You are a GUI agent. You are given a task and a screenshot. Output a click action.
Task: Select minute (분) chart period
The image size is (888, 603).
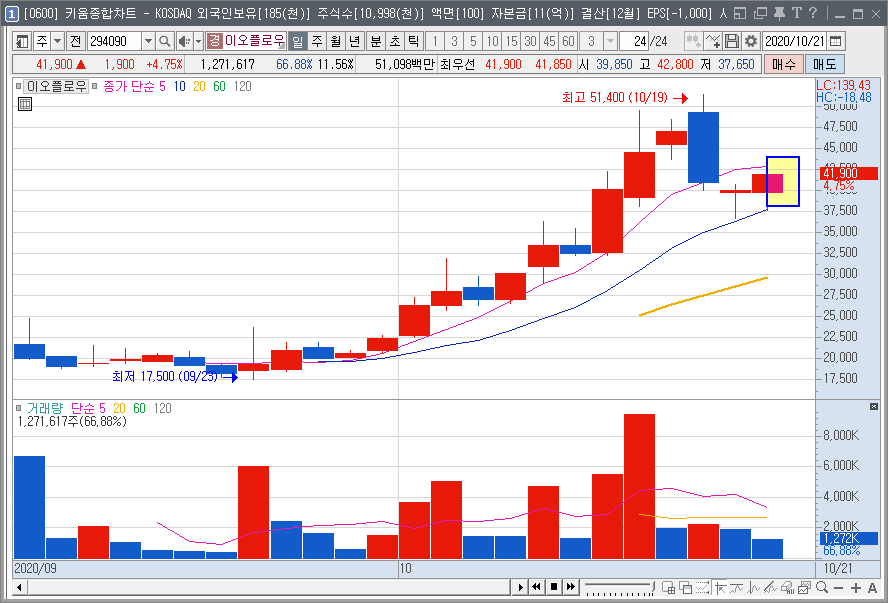pos(376,41)
